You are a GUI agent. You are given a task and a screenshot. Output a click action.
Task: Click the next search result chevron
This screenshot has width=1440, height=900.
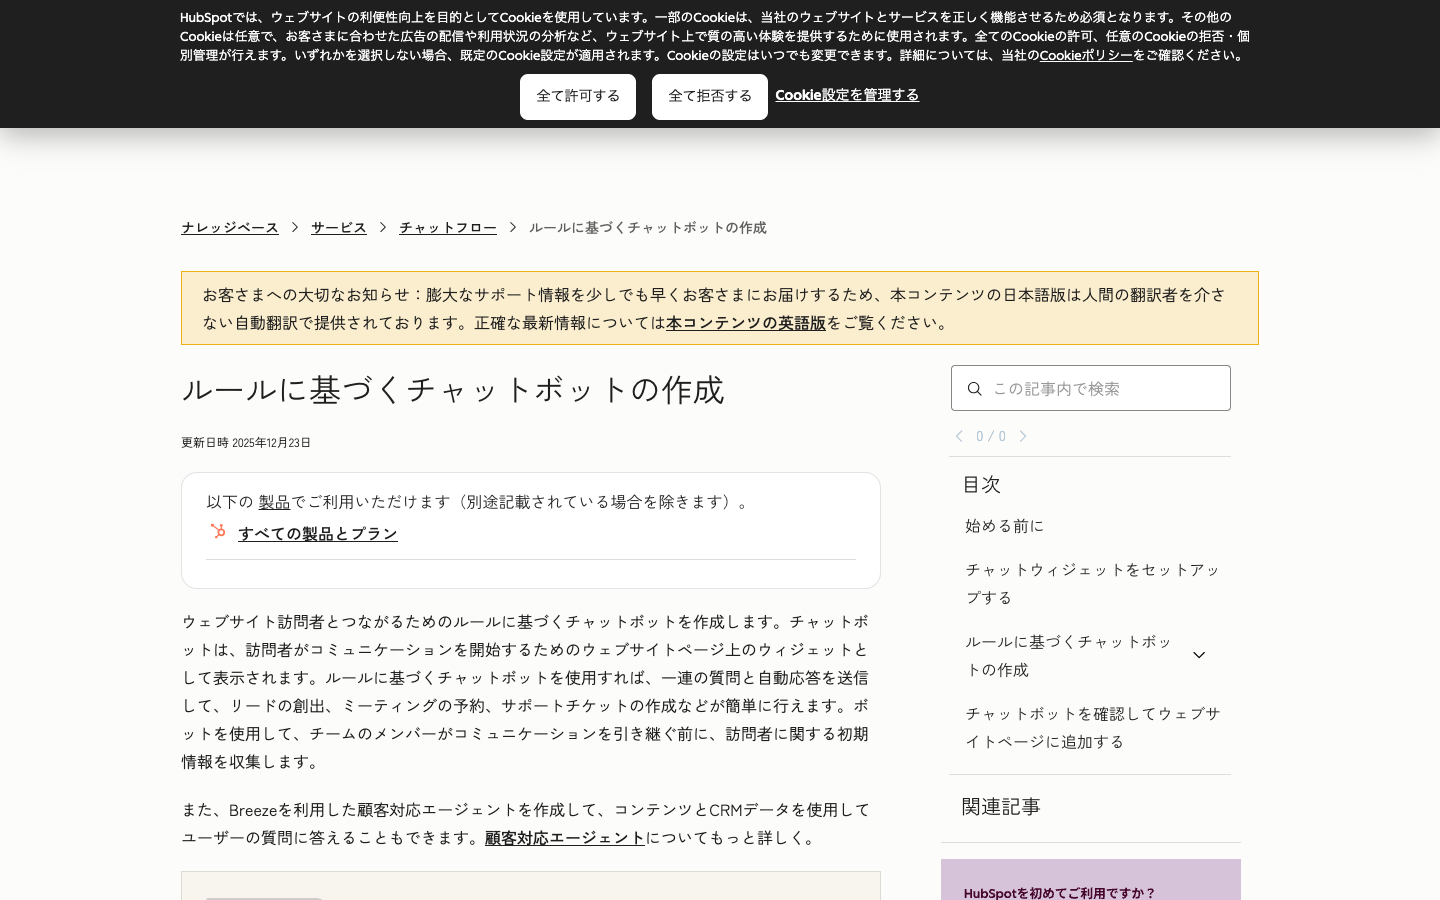click(1023, 436)
